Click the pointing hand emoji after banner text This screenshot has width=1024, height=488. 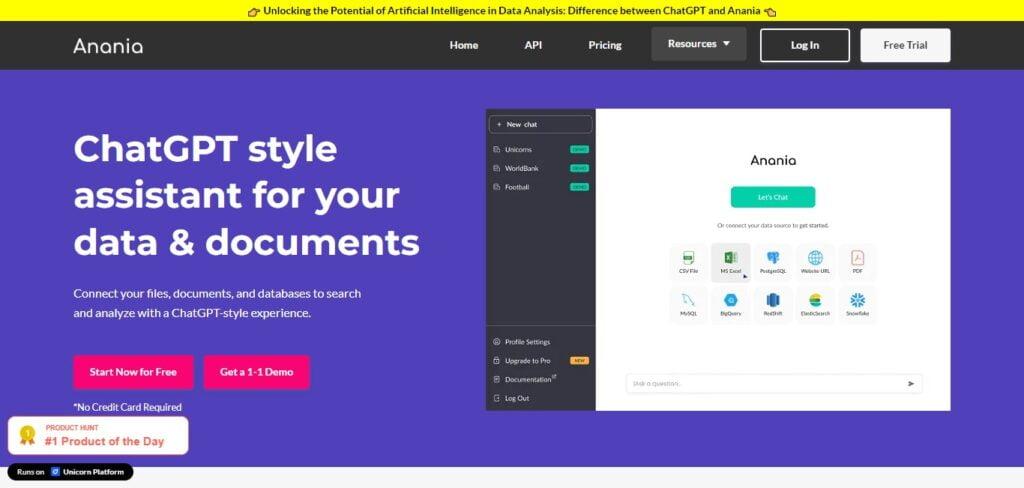coord(770,11)
